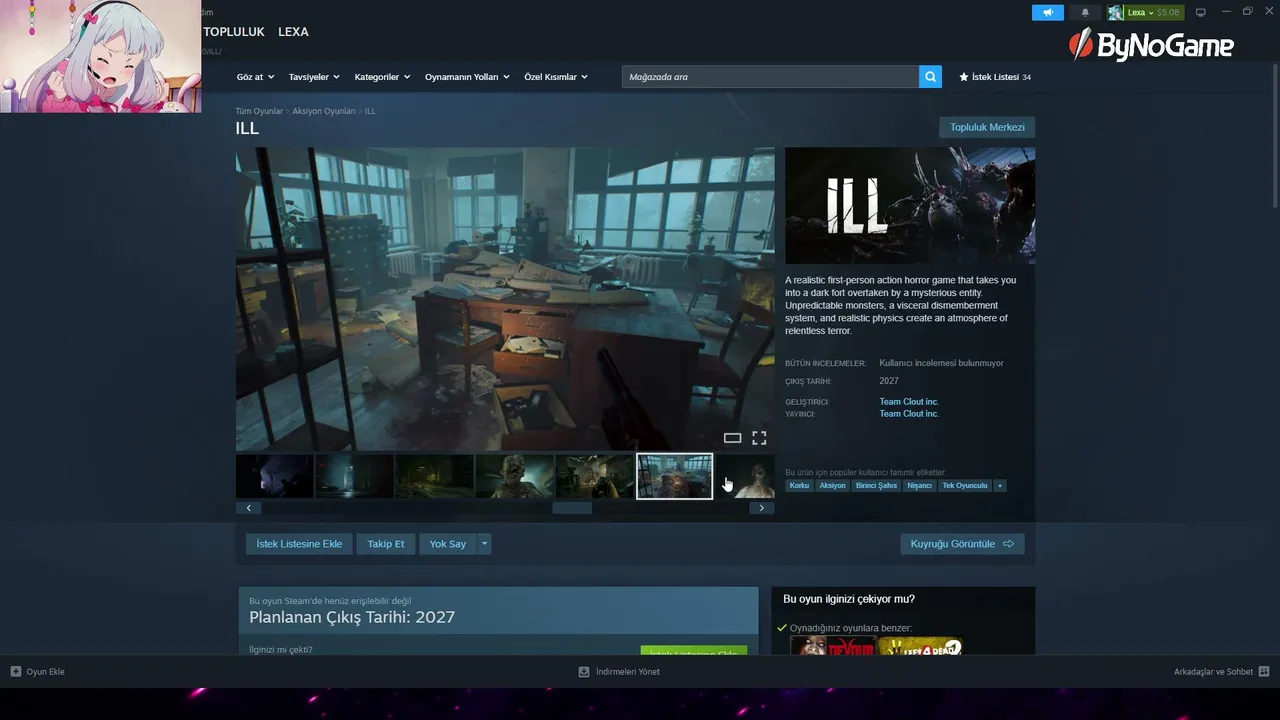Click the arrow icon on Kuyruğu Görüntüle

[1008, 544]
